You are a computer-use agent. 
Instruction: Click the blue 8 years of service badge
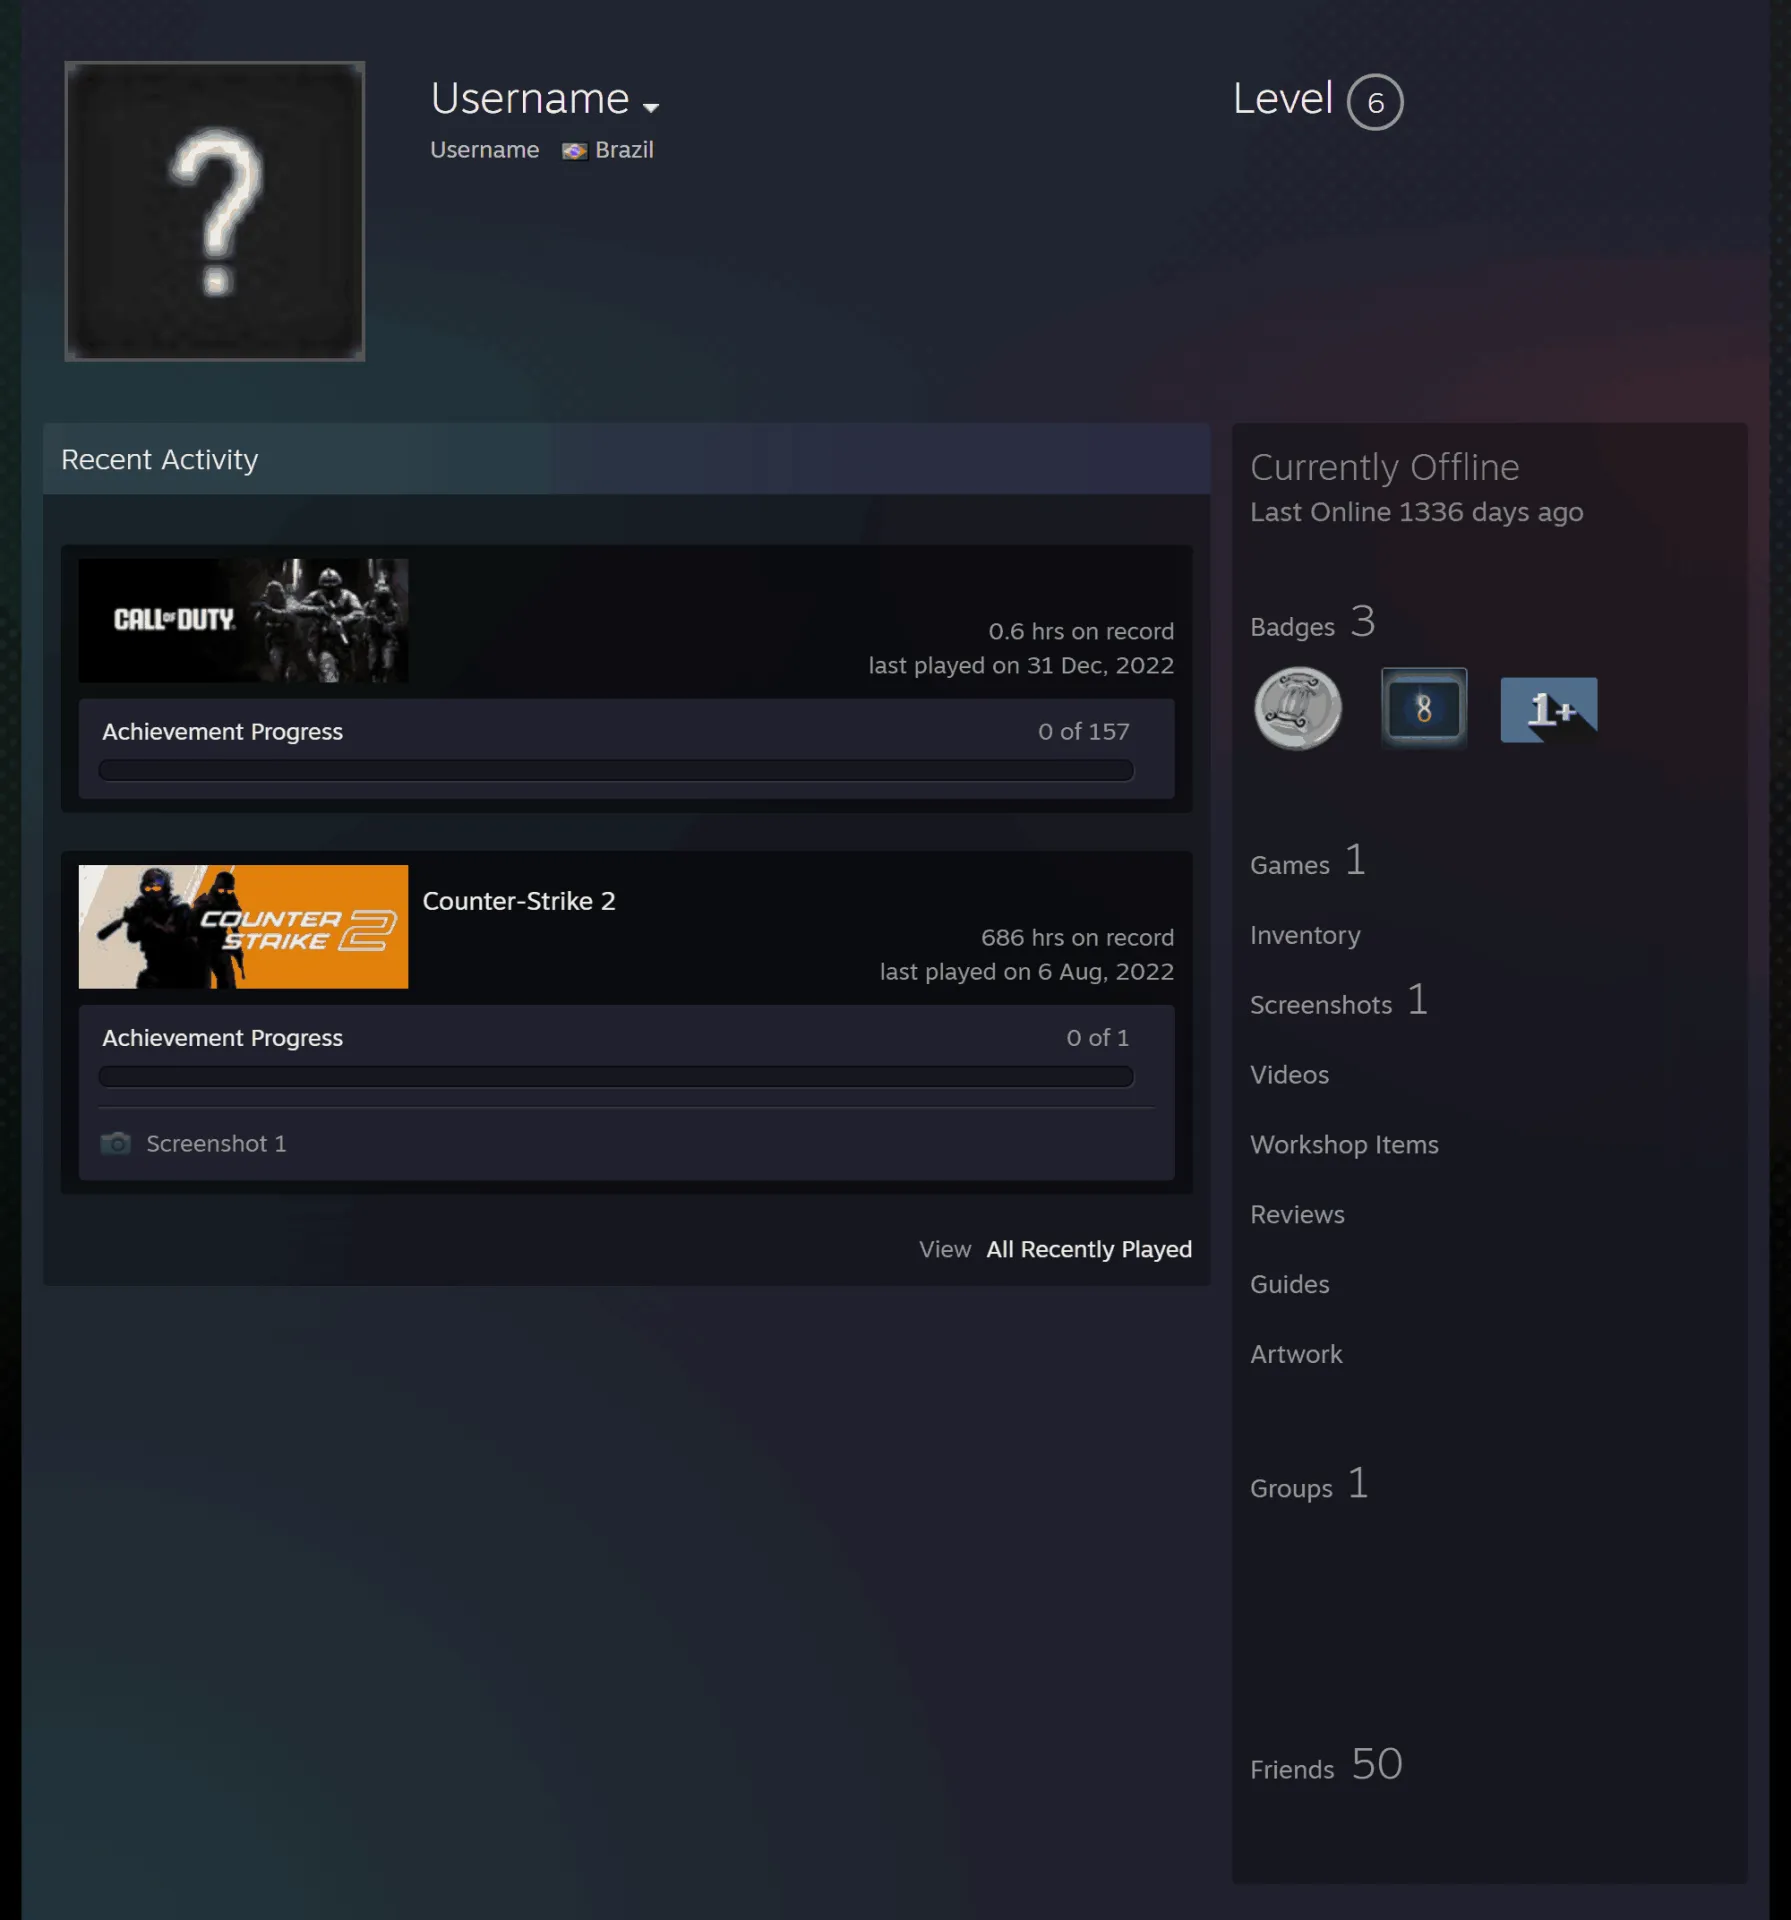(x=1424, y=709)
